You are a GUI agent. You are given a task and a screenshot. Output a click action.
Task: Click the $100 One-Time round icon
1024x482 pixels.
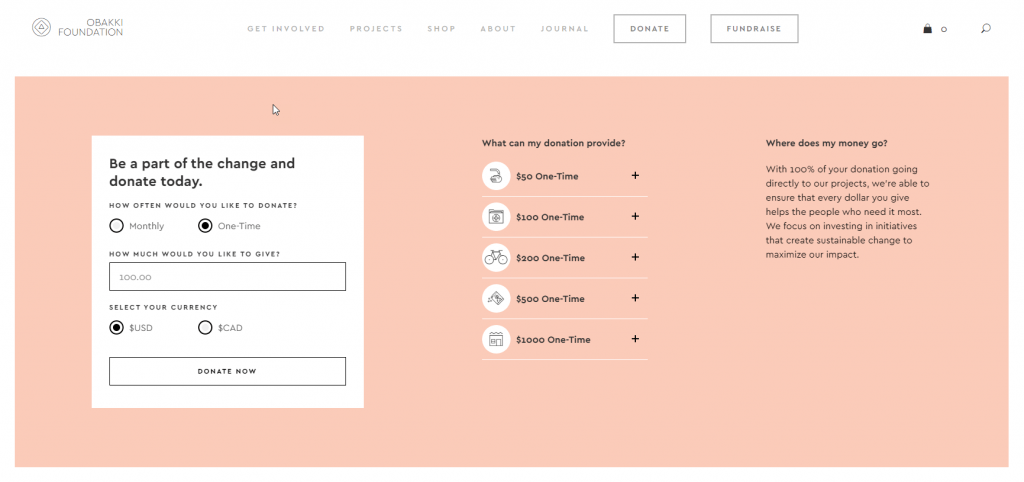click(x=496, y=216)
